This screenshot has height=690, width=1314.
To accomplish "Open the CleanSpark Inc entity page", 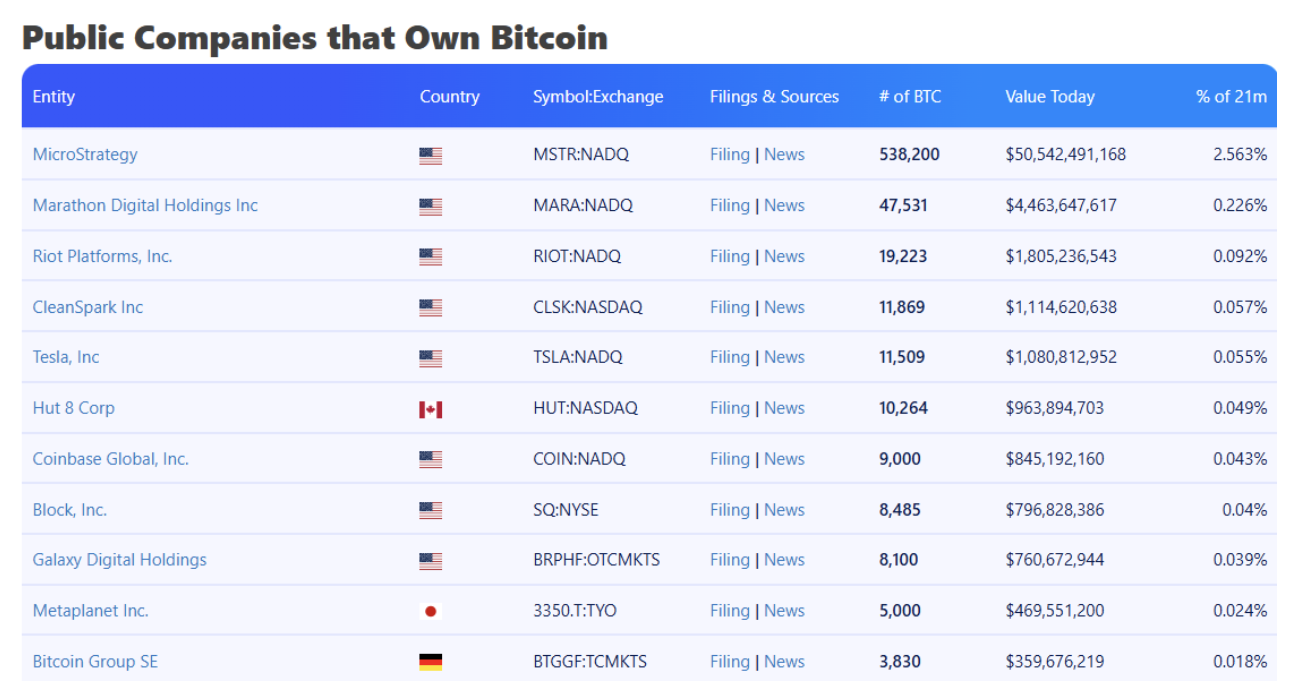I will coord(88,307).
